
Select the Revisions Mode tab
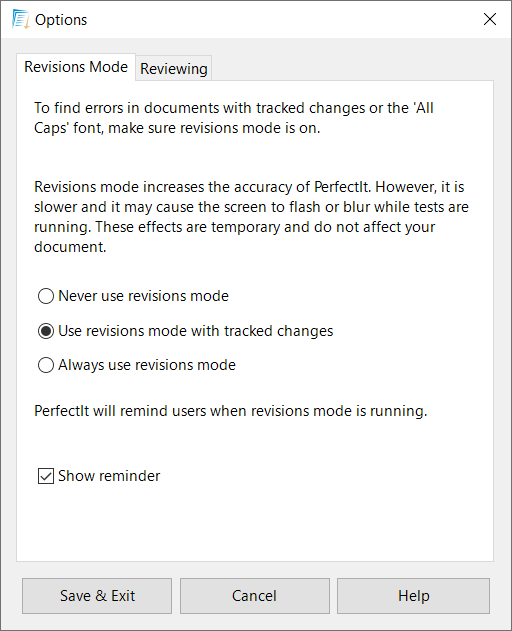(76, 67)
